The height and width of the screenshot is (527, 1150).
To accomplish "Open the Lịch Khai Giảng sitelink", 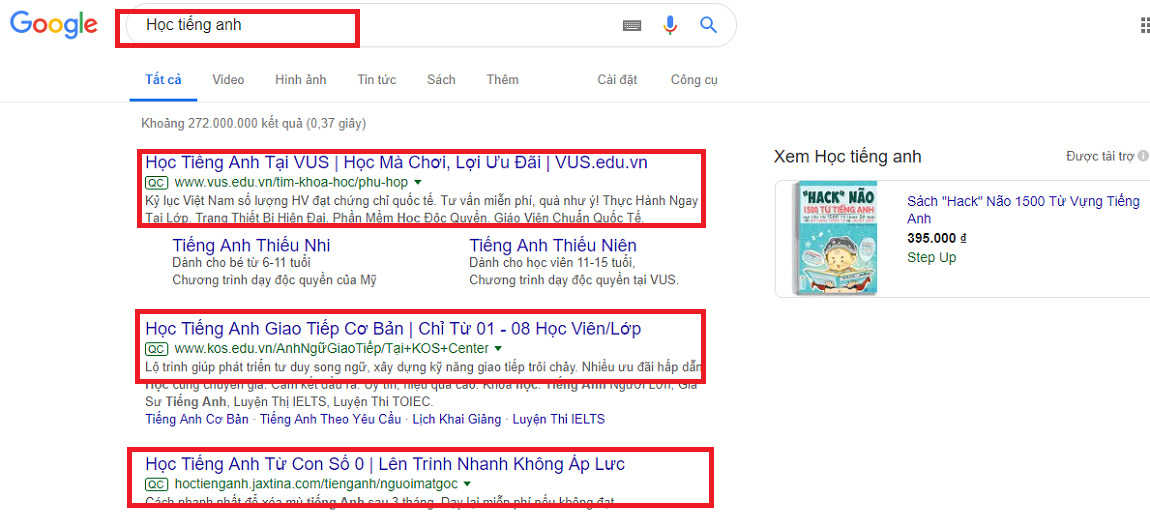I will 457,419.
